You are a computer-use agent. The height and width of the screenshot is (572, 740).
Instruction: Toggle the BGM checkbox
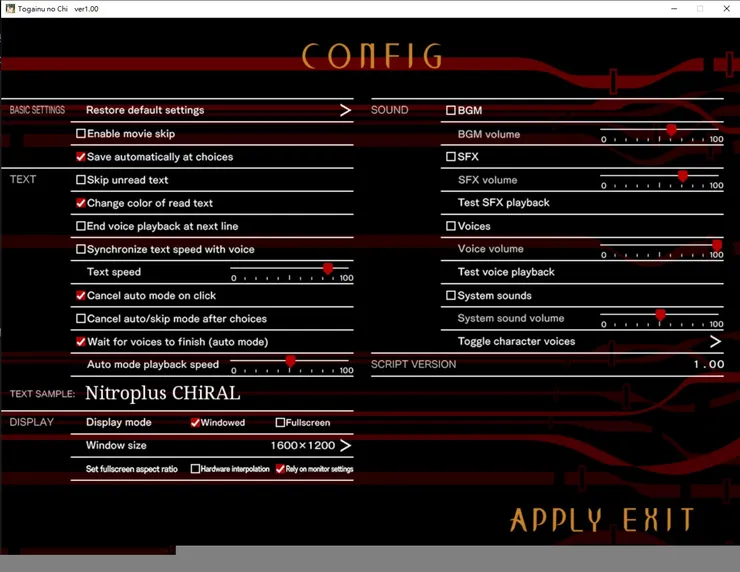tap(451, 110)
